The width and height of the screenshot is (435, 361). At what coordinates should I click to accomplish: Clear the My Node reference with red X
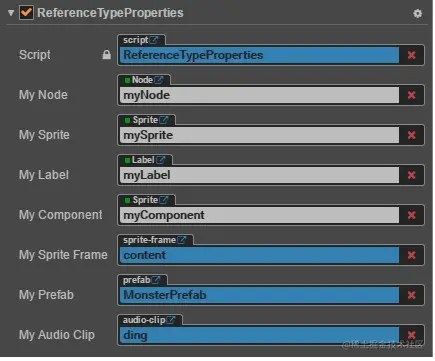[412, 95]
